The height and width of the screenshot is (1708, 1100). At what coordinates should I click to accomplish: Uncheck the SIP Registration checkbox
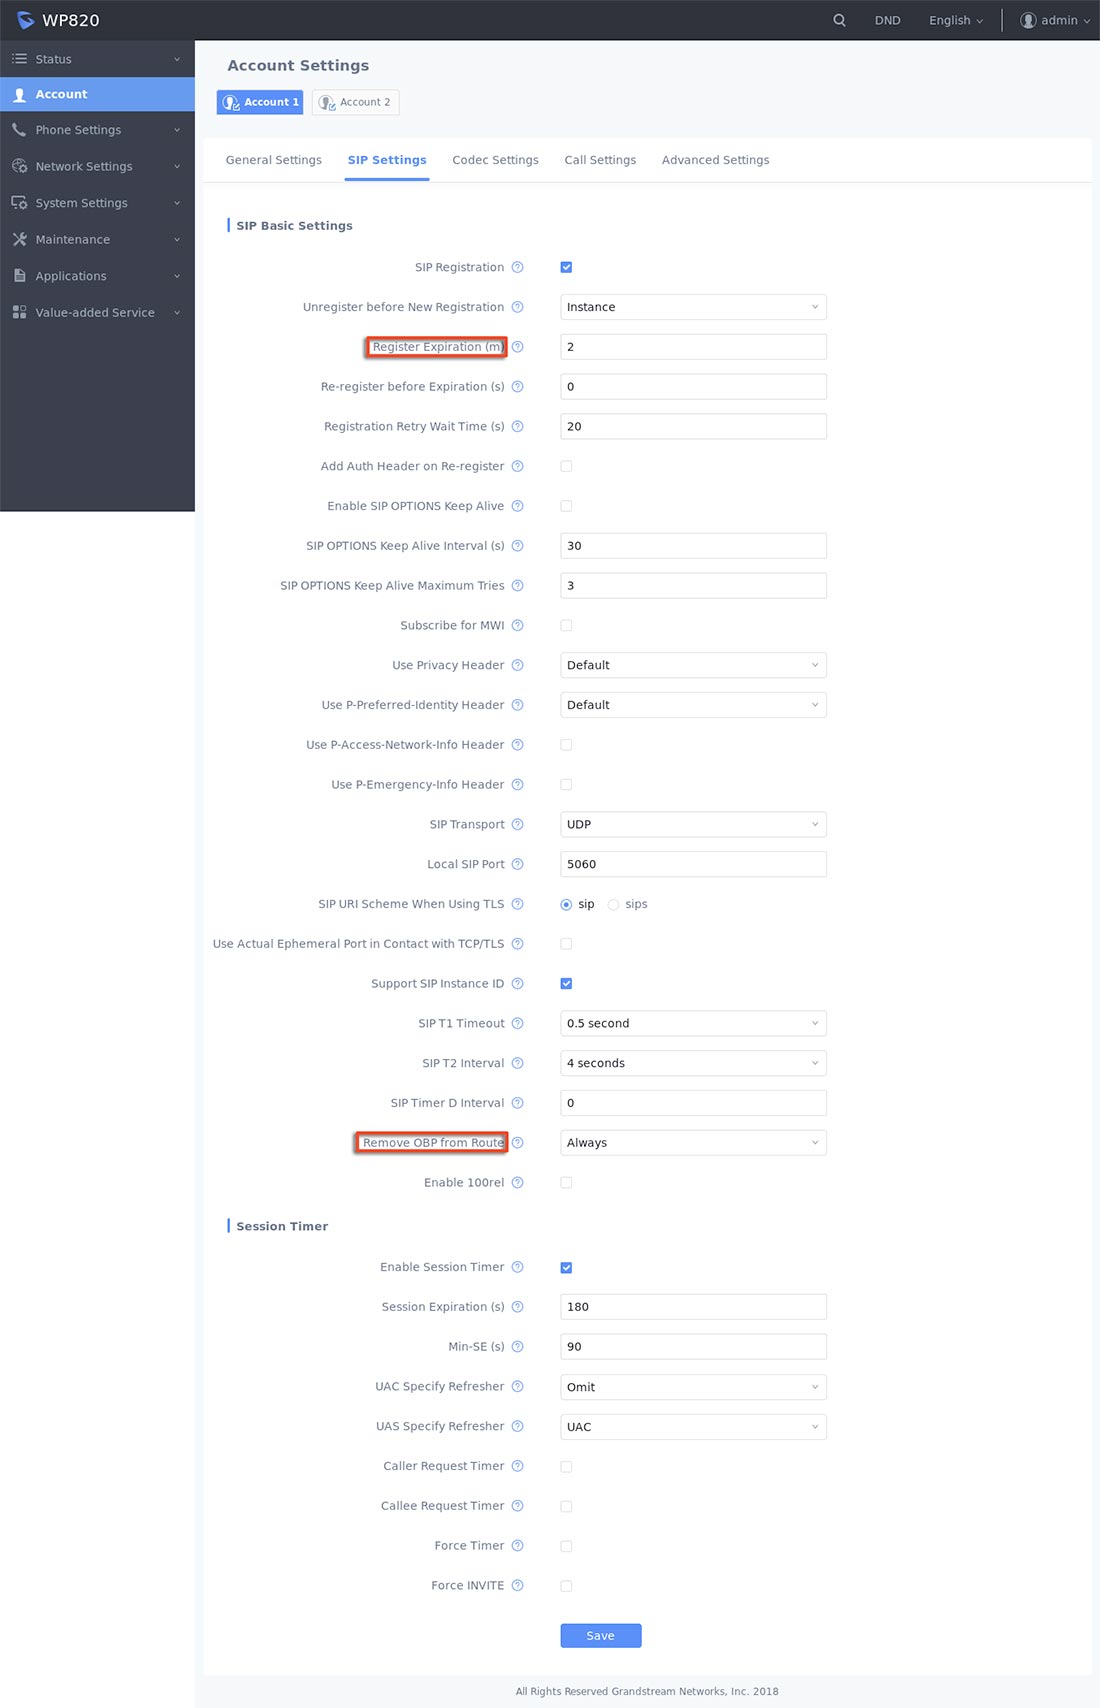[566, 267]
